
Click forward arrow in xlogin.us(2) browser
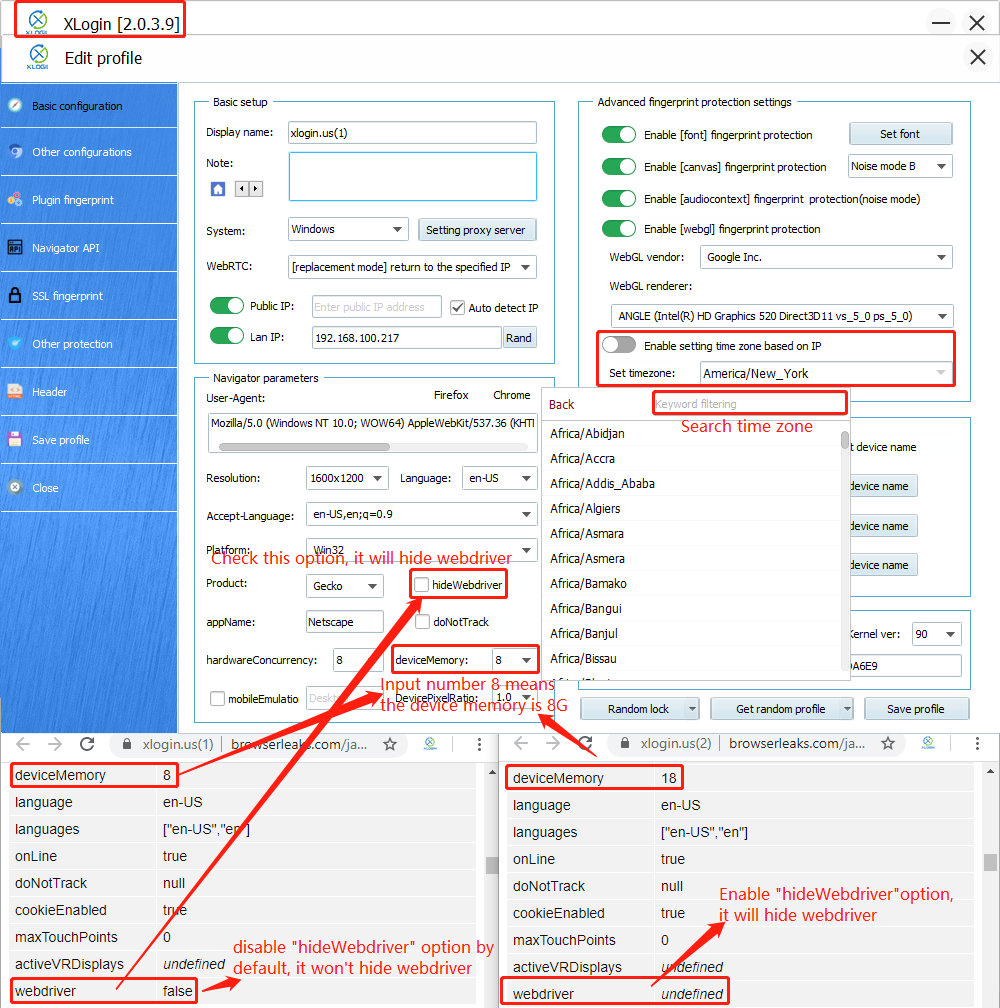[x=553, y=744]
